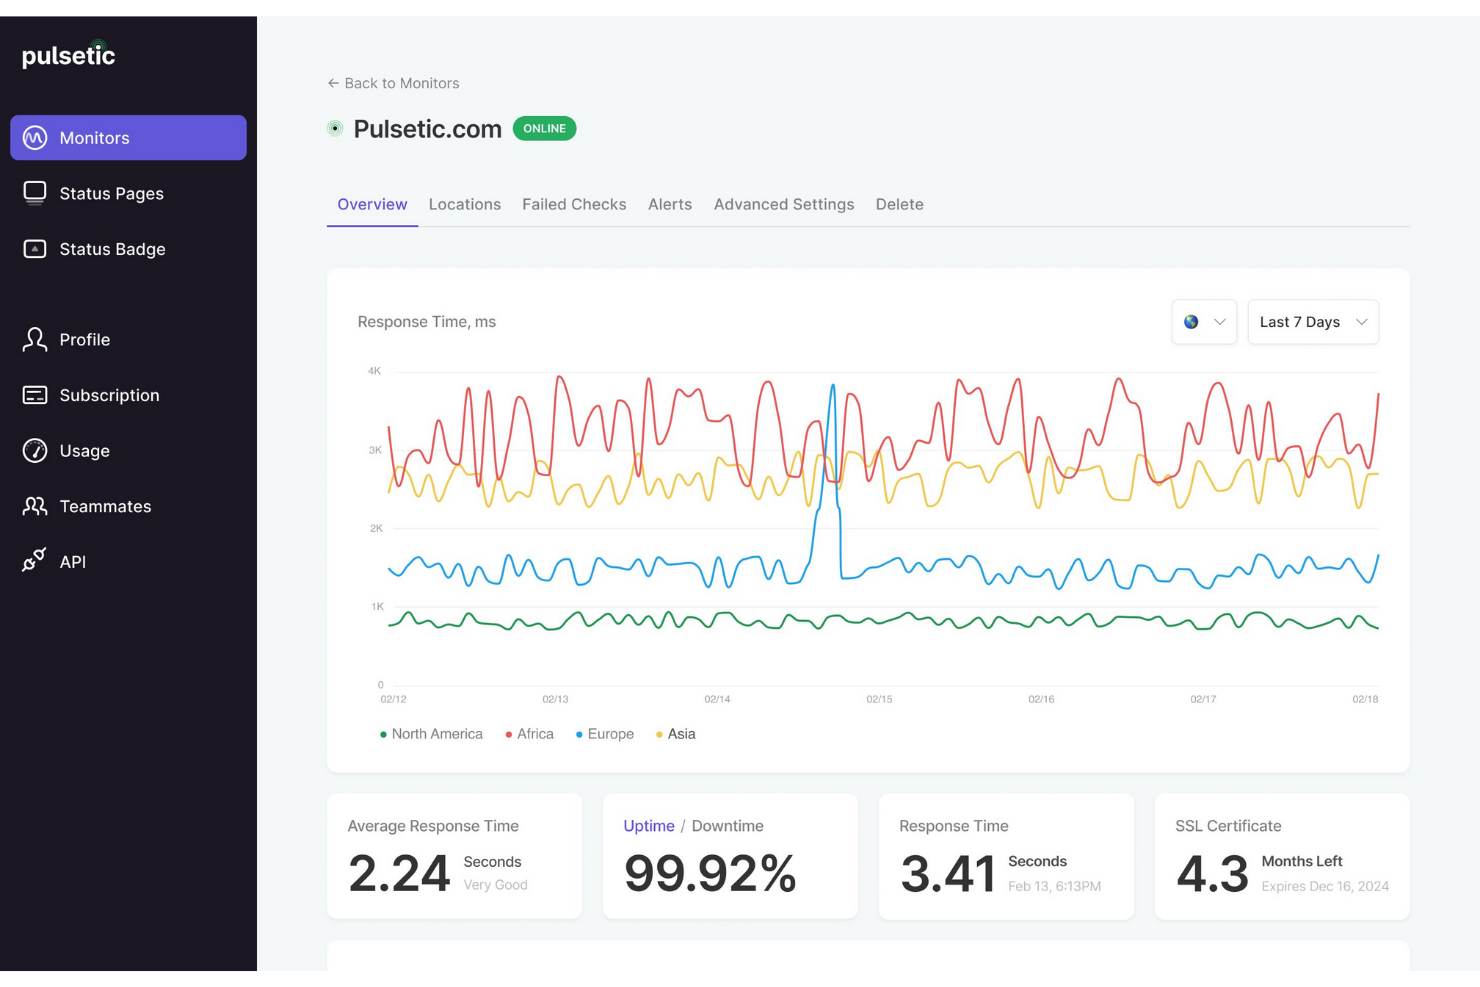Click the Status Badge sidebar icon
This screenshot has width=1480, height=987.
[x=35, y=249]
